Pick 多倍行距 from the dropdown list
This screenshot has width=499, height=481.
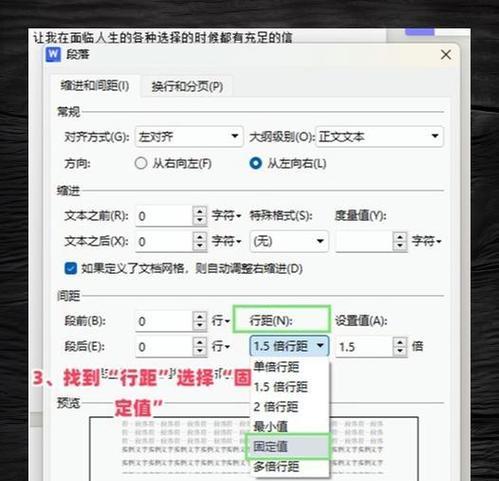pos(288,467)
